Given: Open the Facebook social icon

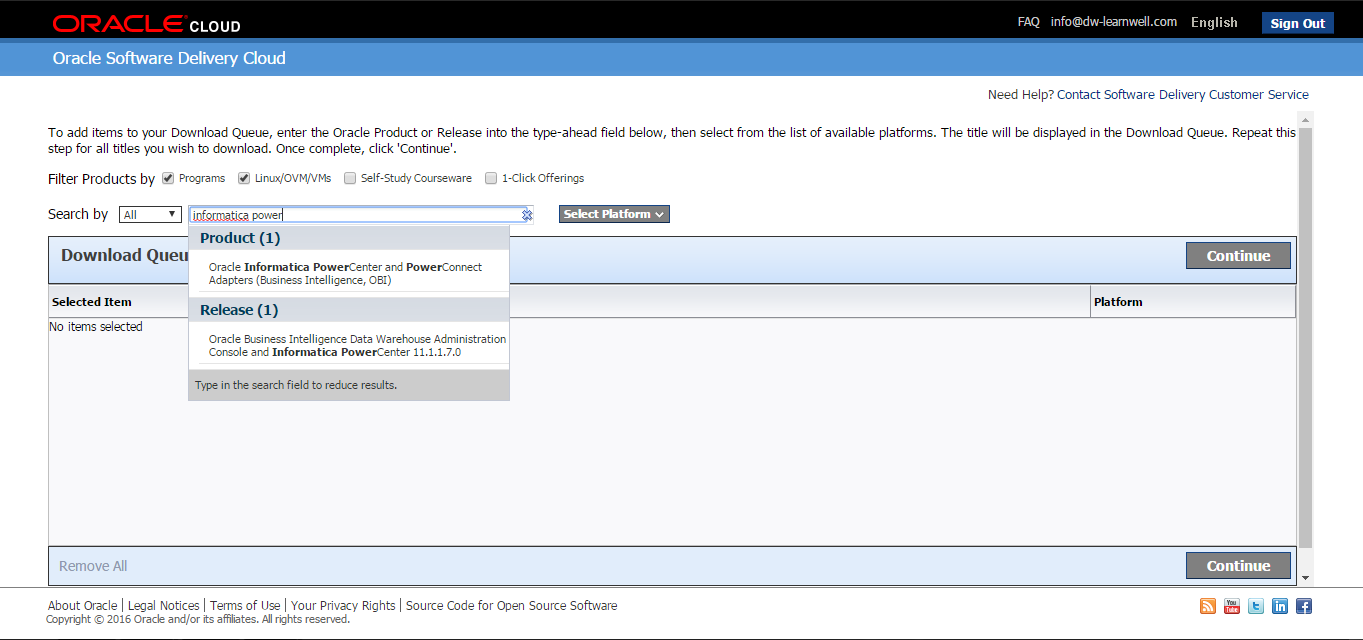Looking at the screenshot, I should coord(1304,606).
